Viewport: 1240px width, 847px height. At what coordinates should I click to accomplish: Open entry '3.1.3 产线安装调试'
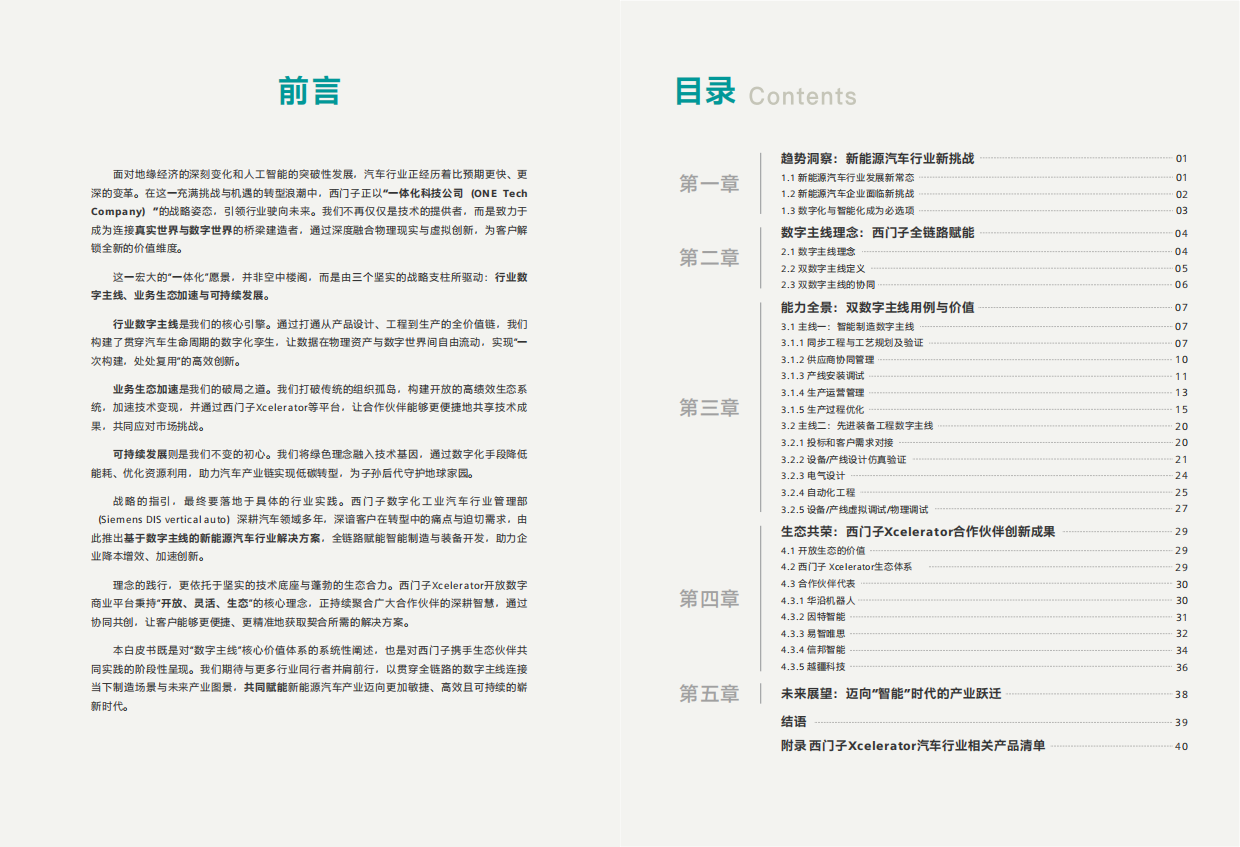(823, 376)
